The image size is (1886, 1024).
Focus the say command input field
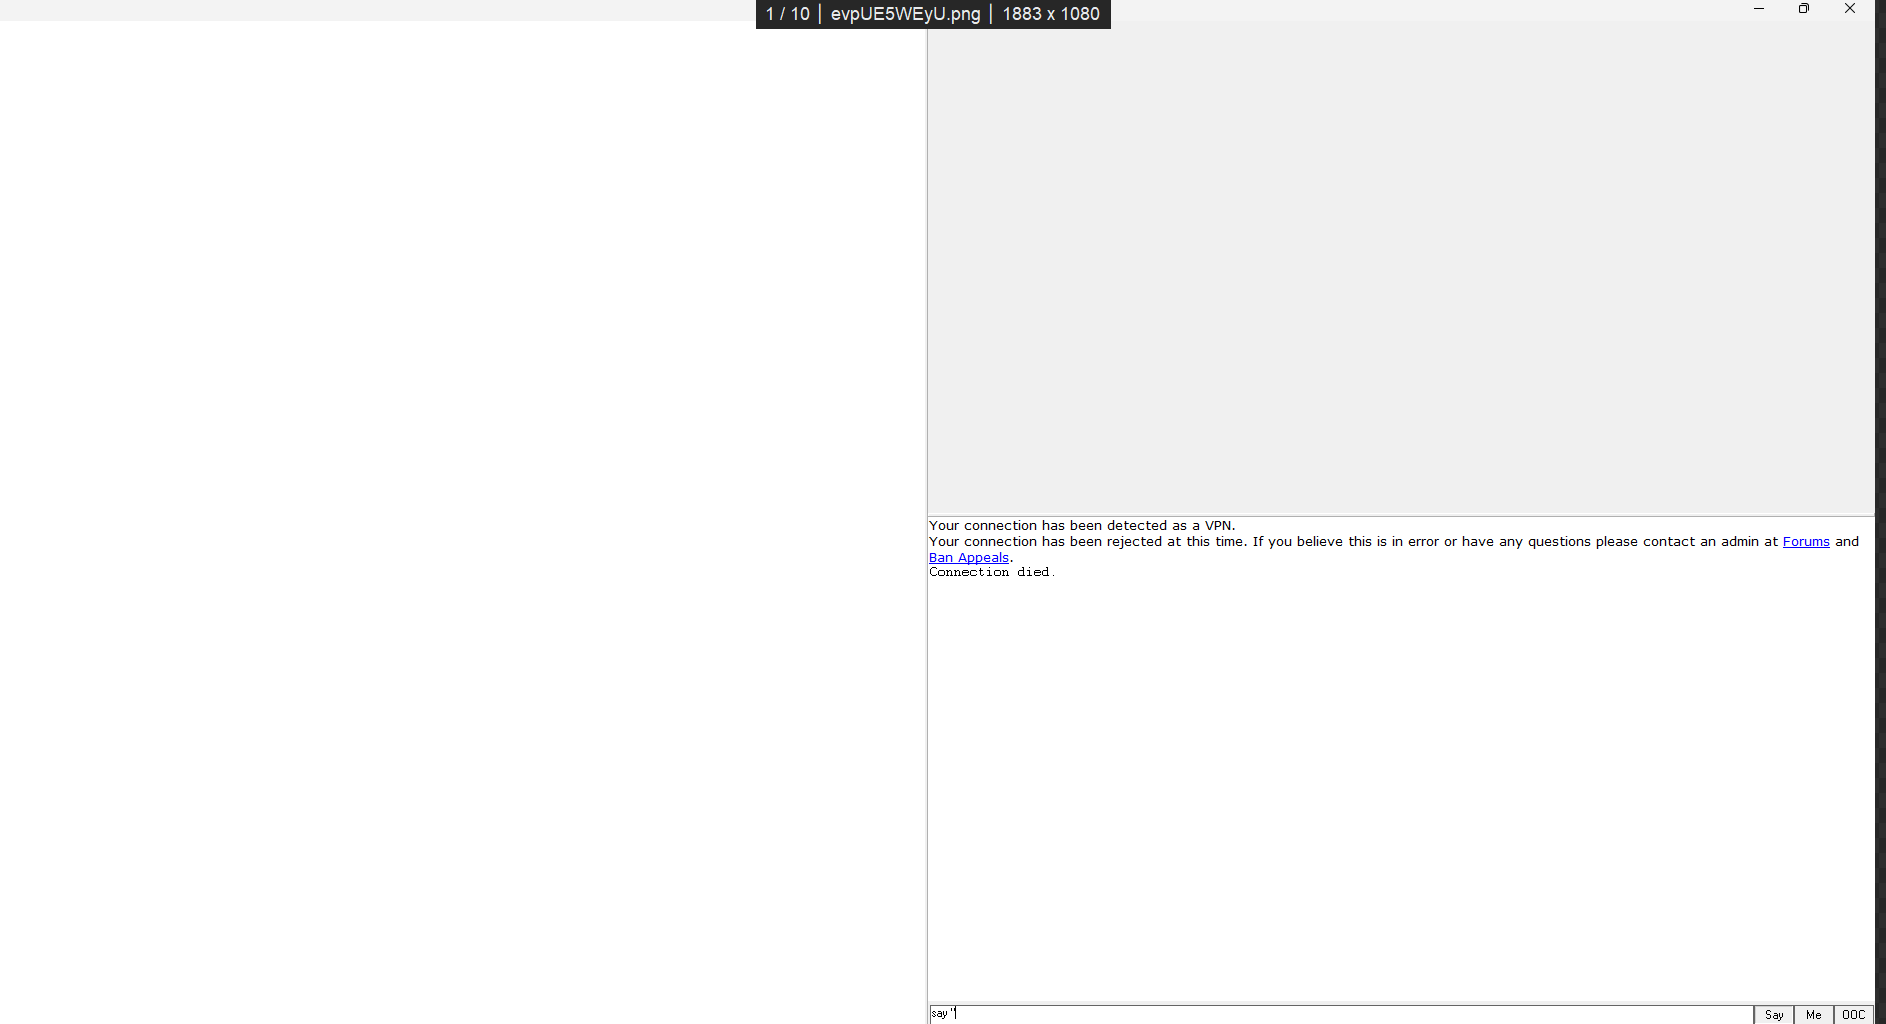(x=1340, y=1014)
